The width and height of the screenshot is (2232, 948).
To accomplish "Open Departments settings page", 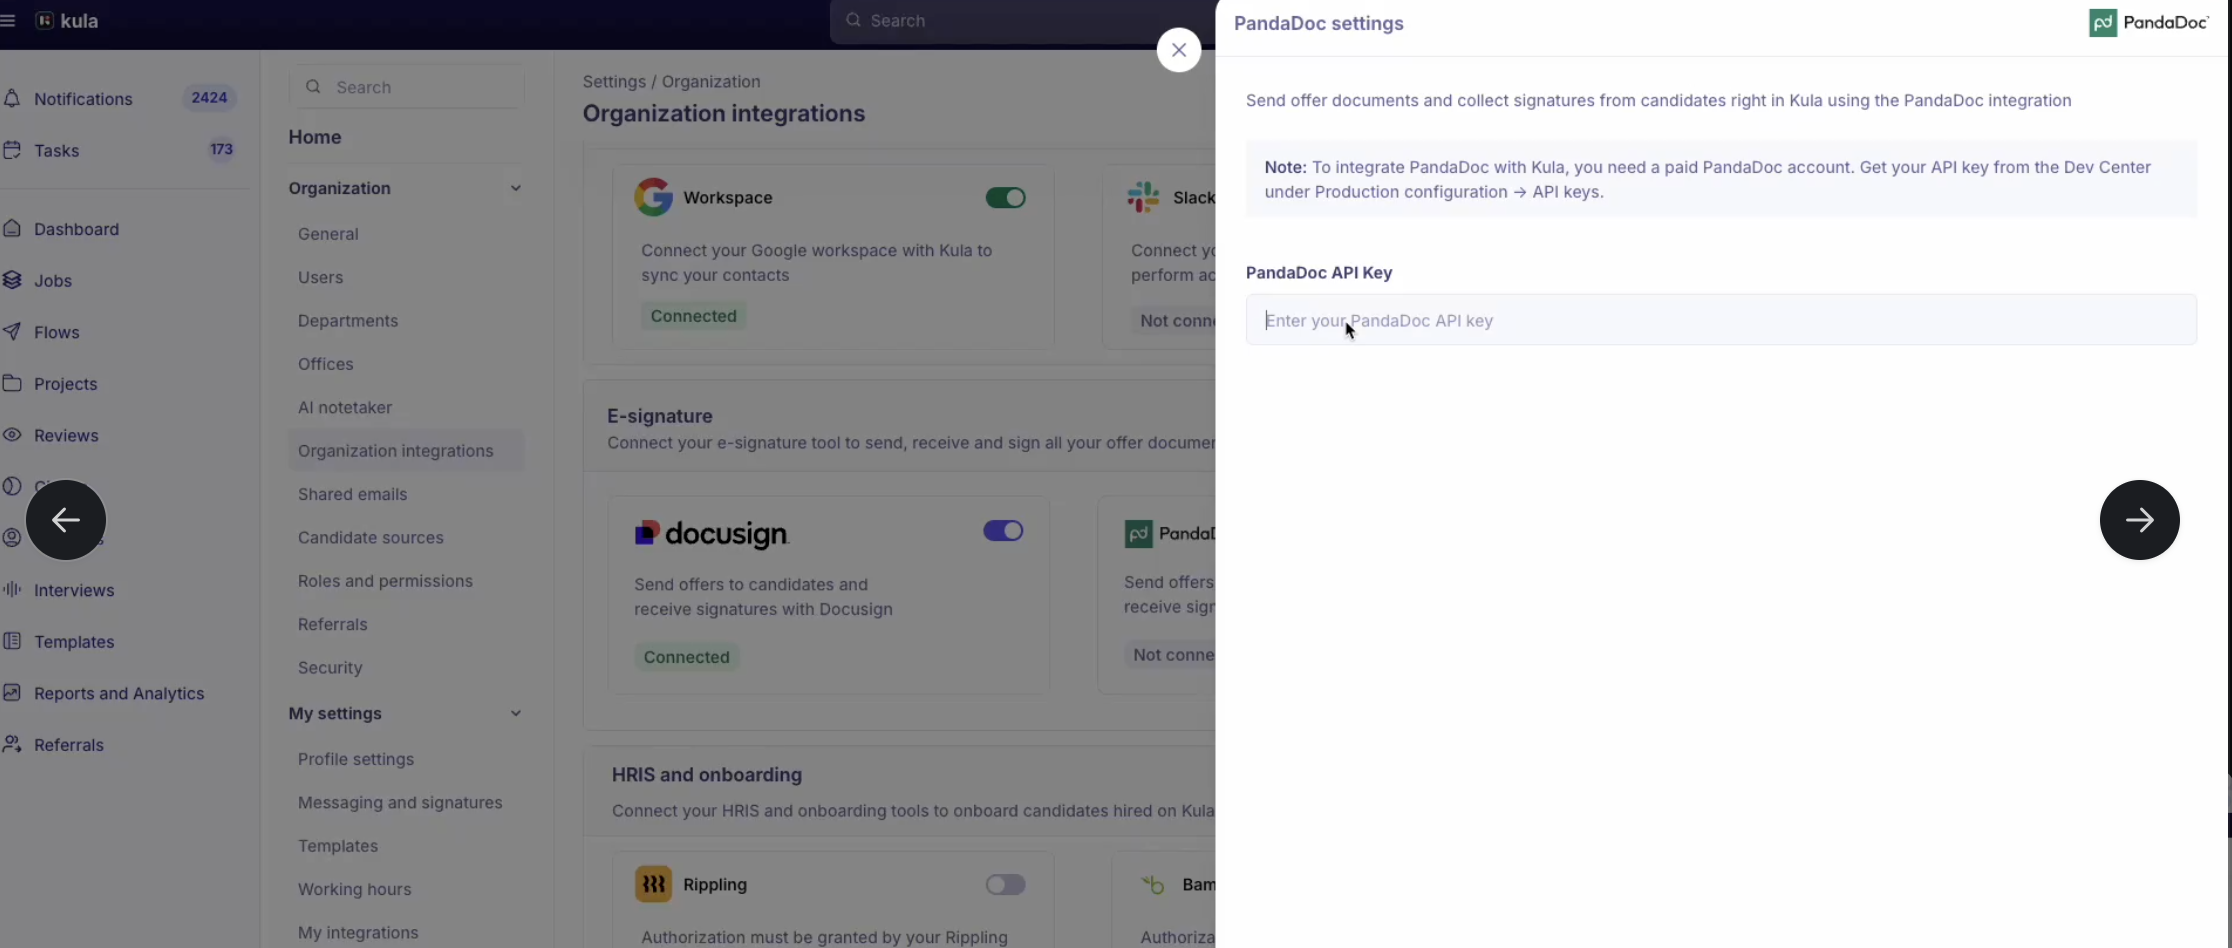I will coord(348,320).
